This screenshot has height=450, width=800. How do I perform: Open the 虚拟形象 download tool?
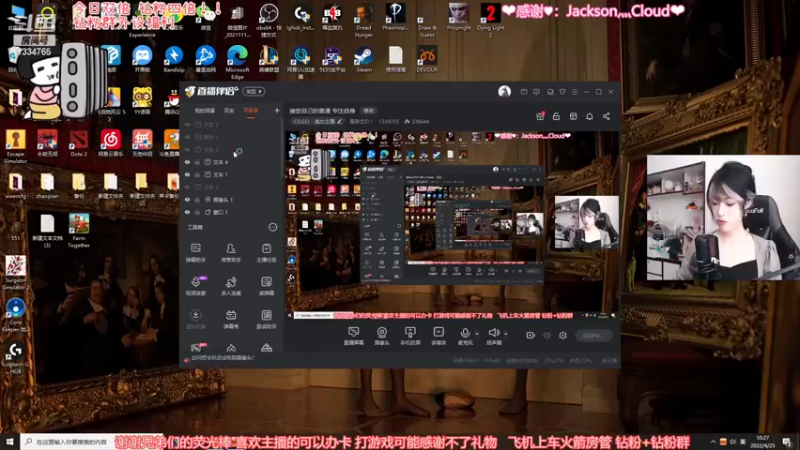[195, 319]
